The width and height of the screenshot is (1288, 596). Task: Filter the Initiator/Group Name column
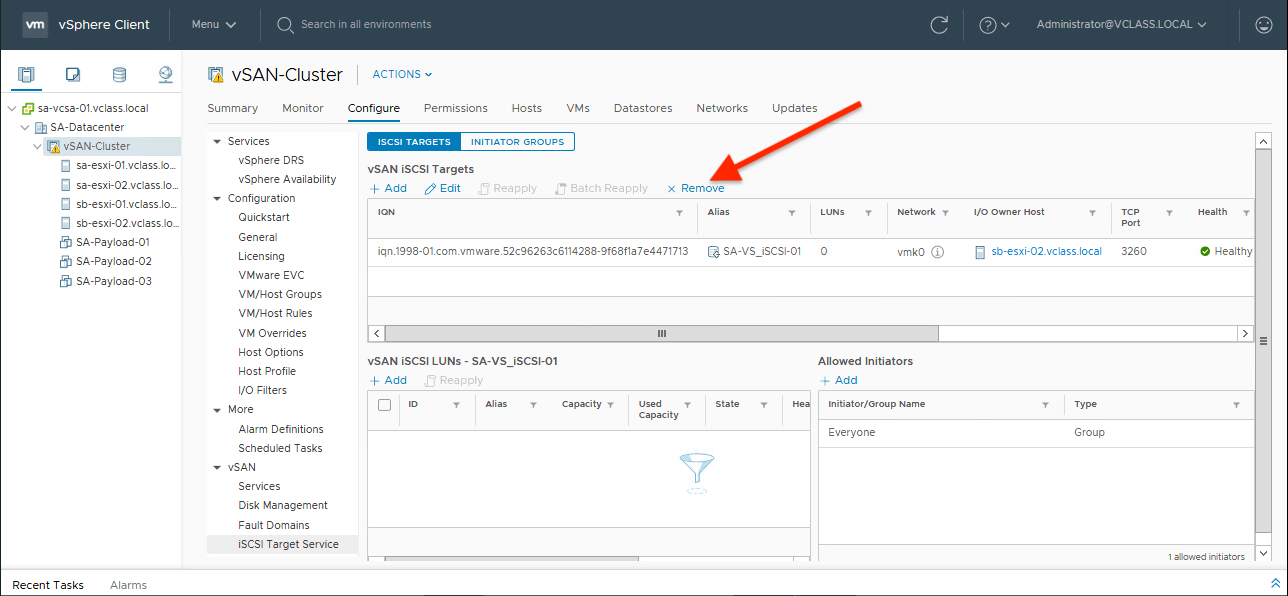[1046, 405]
